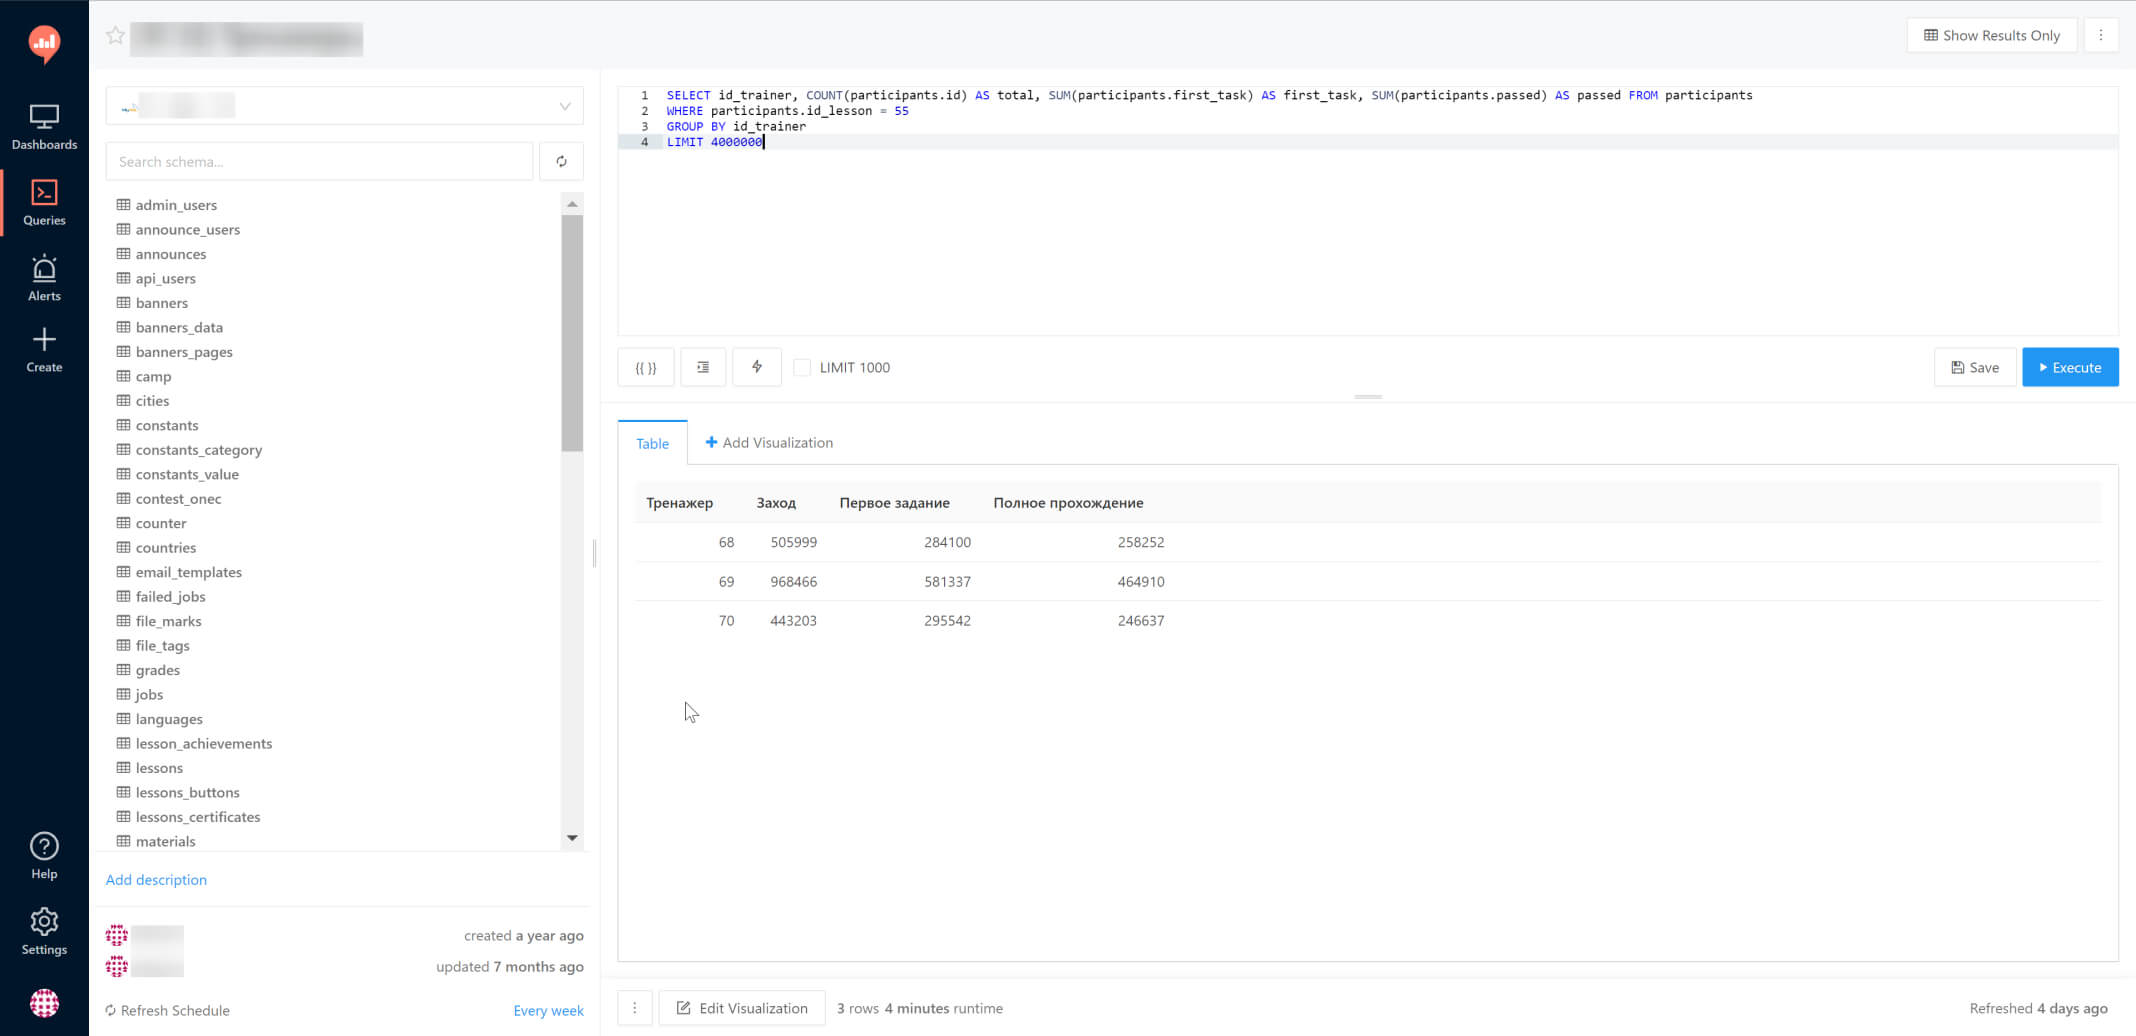Screen dimensions: 2136x1036
Task: Sort by Полное прохождение column header
Action: pyautogui.click(x=1068, y=502)
